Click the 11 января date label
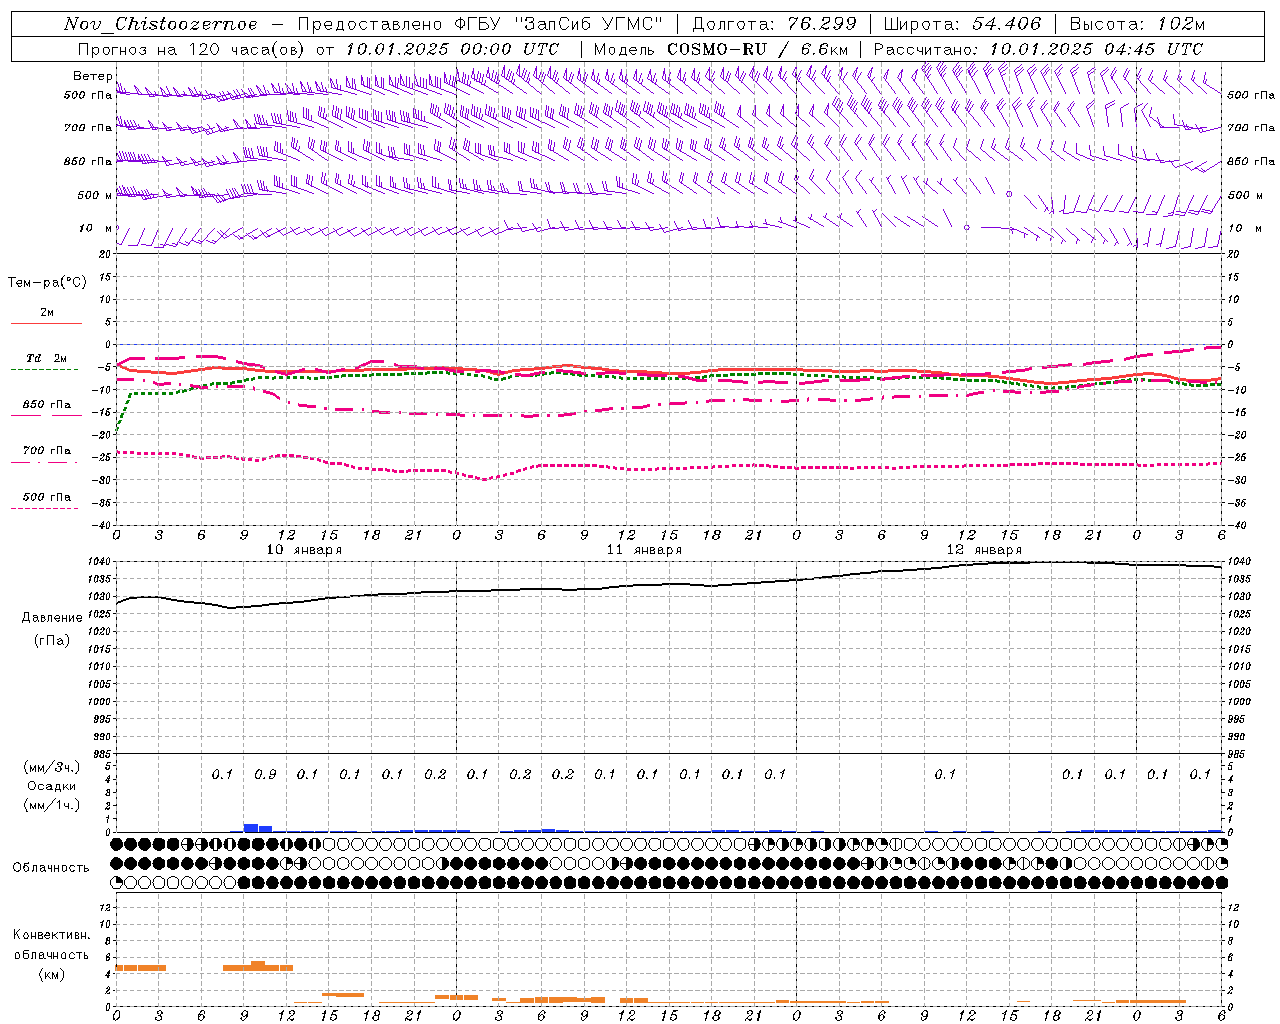 (644, 549)
